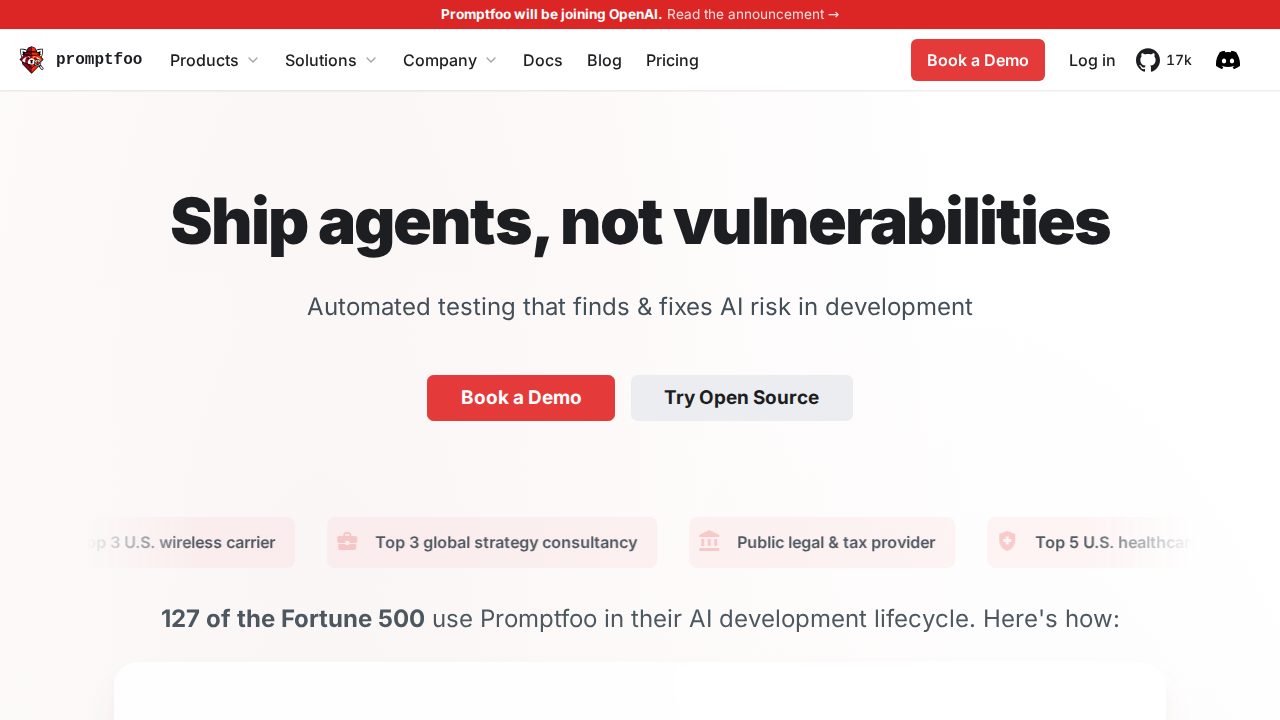Navigate to Pricing in the navbar
Viewport: 1280px width, 720px height.
(x=672, y=60)
